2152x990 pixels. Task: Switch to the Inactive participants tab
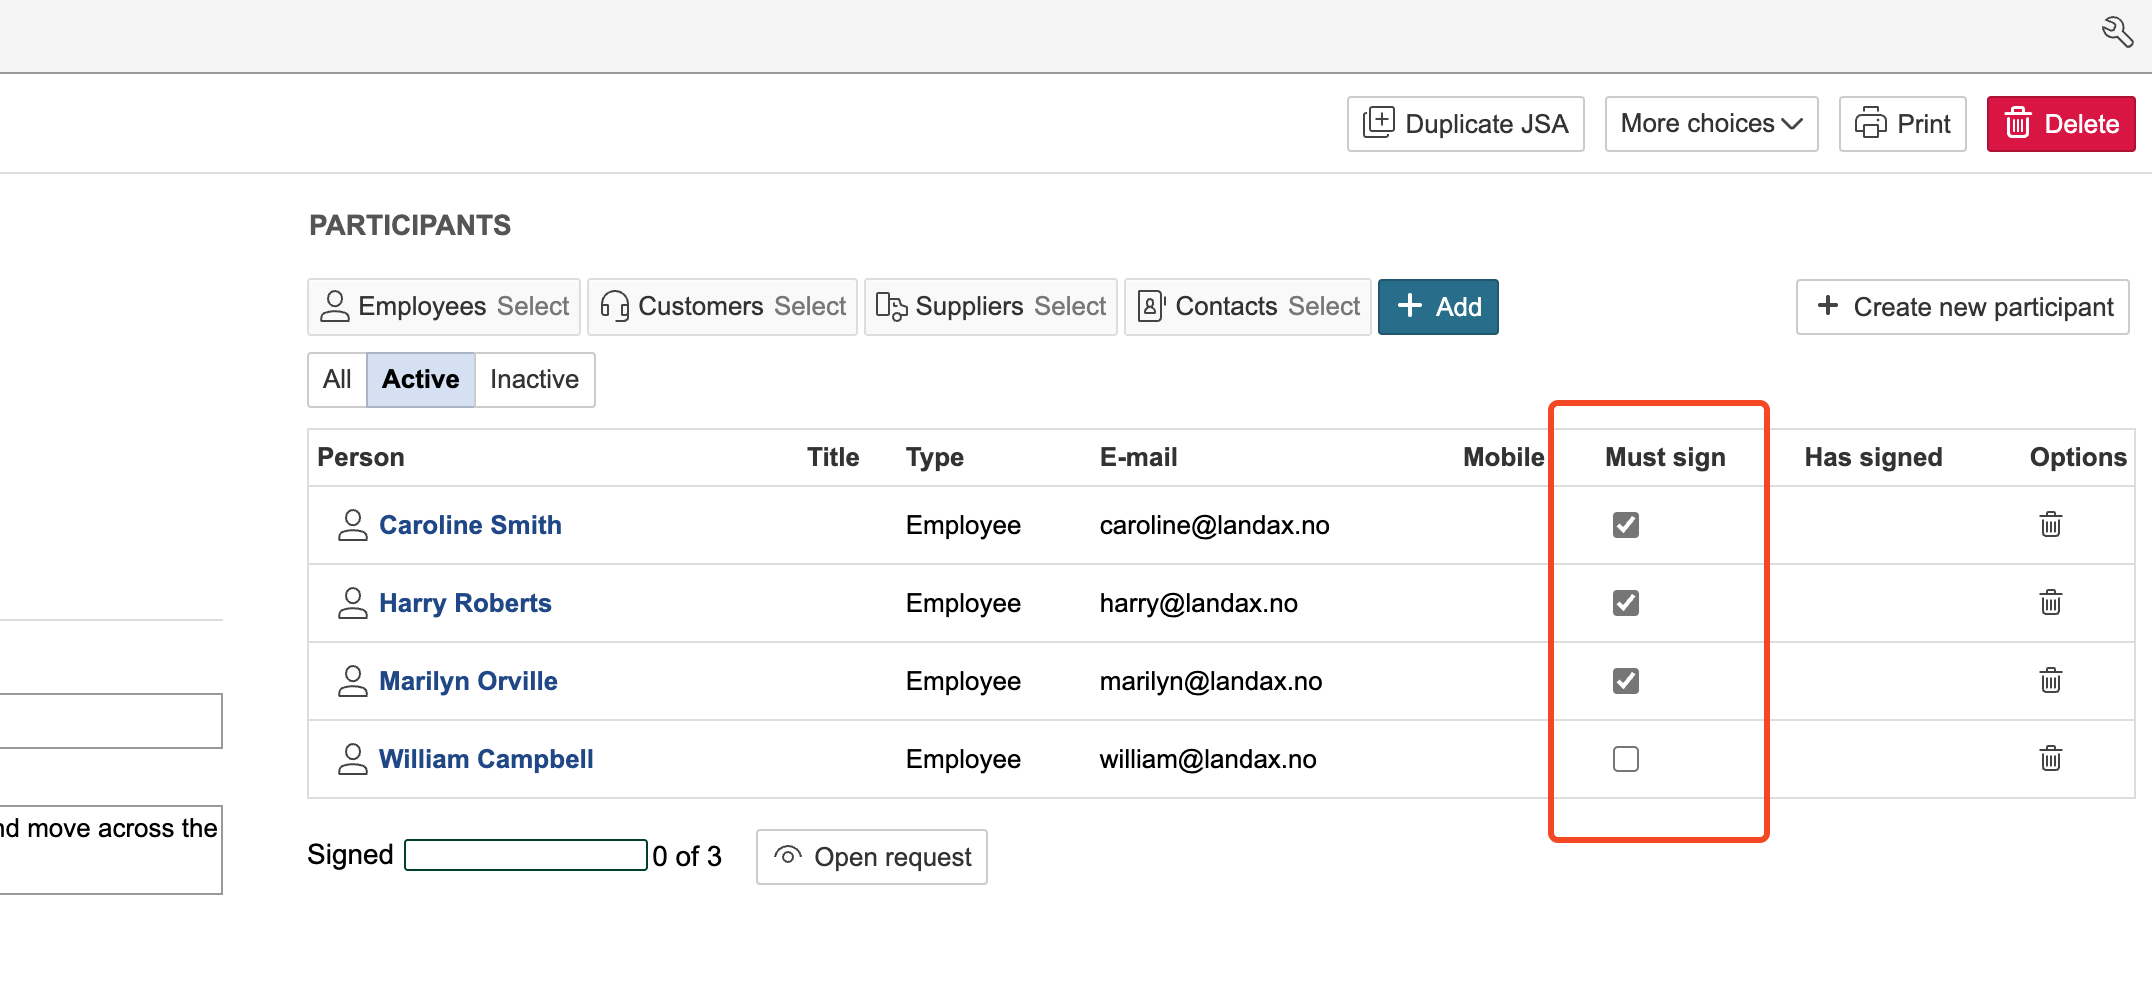[x=534, y=380]
